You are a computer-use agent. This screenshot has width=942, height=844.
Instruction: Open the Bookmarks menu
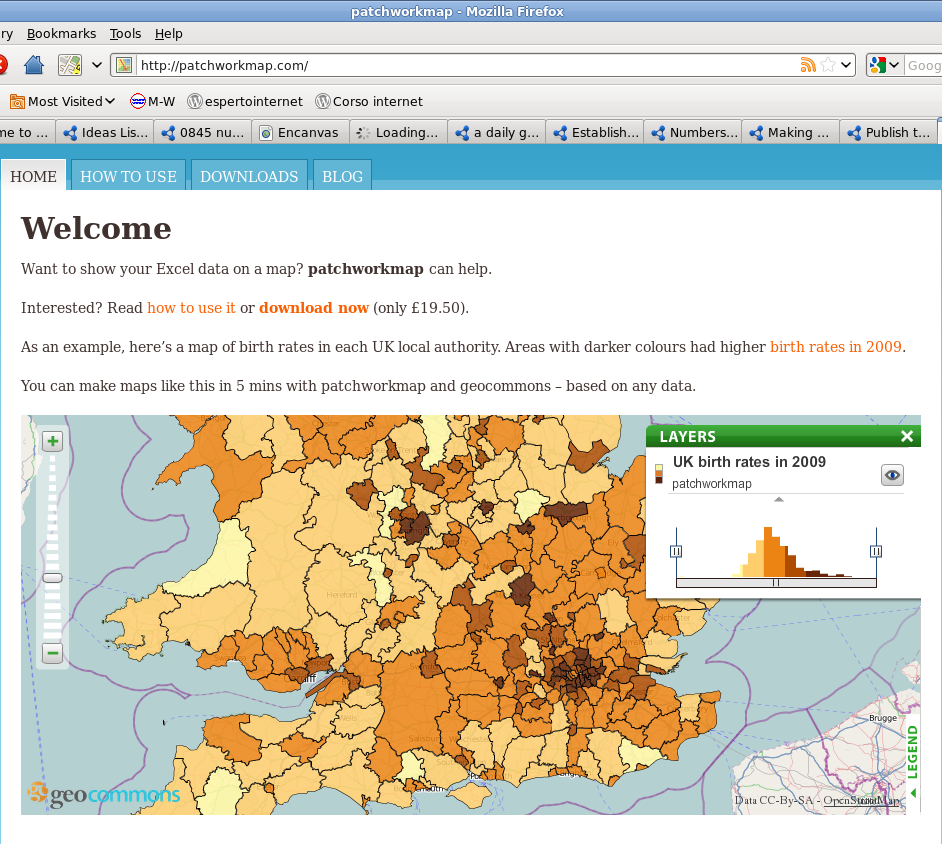tap(61, 34)
